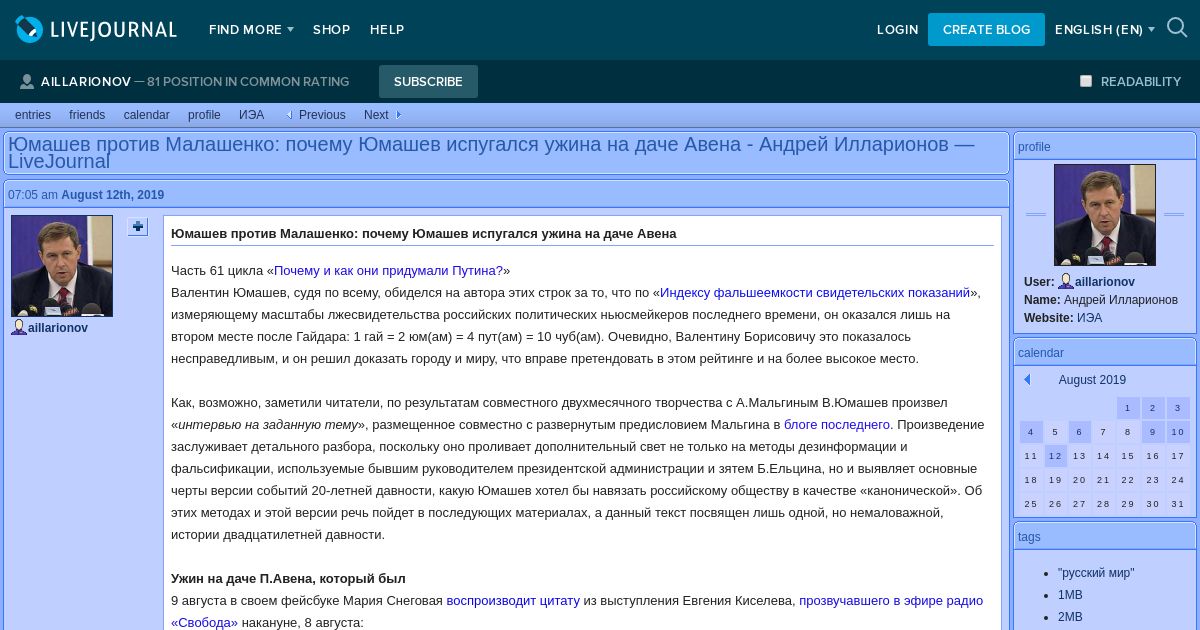Go to previous month with calendar arrow
This screenshot has width=1200, height=630.
pos(1027,380)
